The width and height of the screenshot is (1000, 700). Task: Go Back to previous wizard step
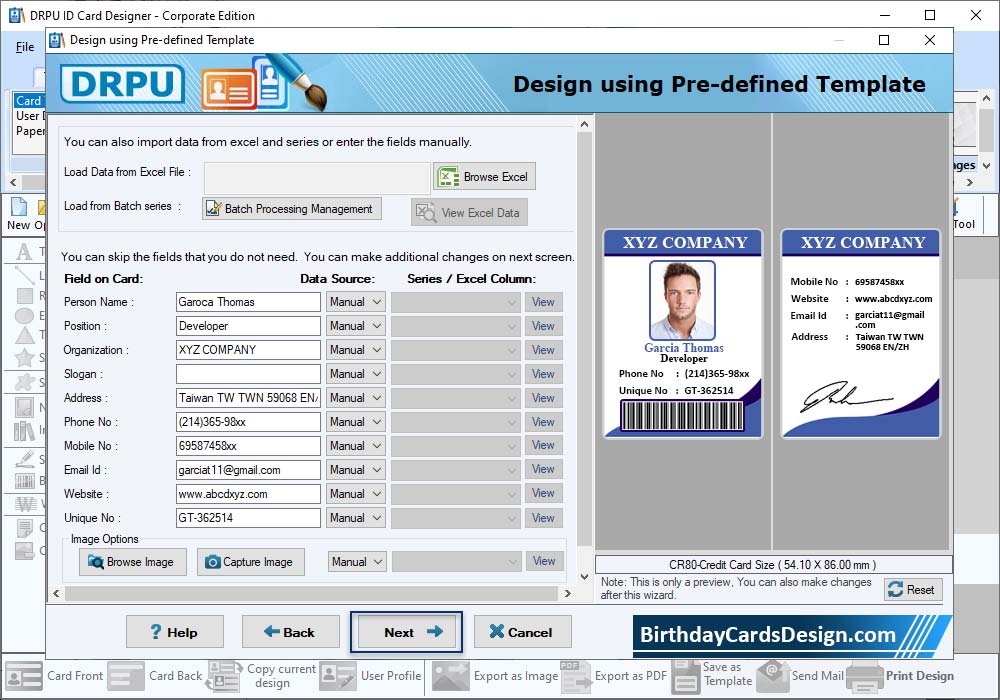[291, 632]
